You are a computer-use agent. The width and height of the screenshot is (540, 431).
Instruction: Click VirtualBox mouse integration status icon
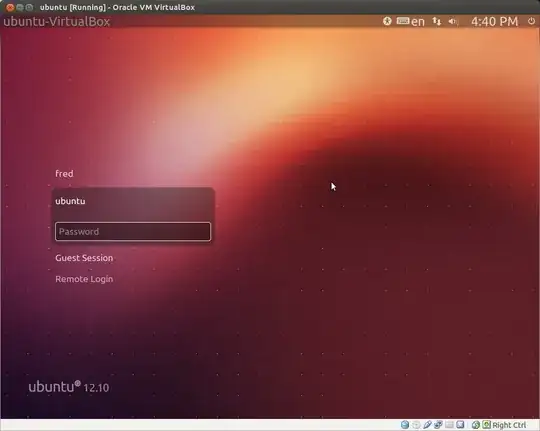point(476,425)
